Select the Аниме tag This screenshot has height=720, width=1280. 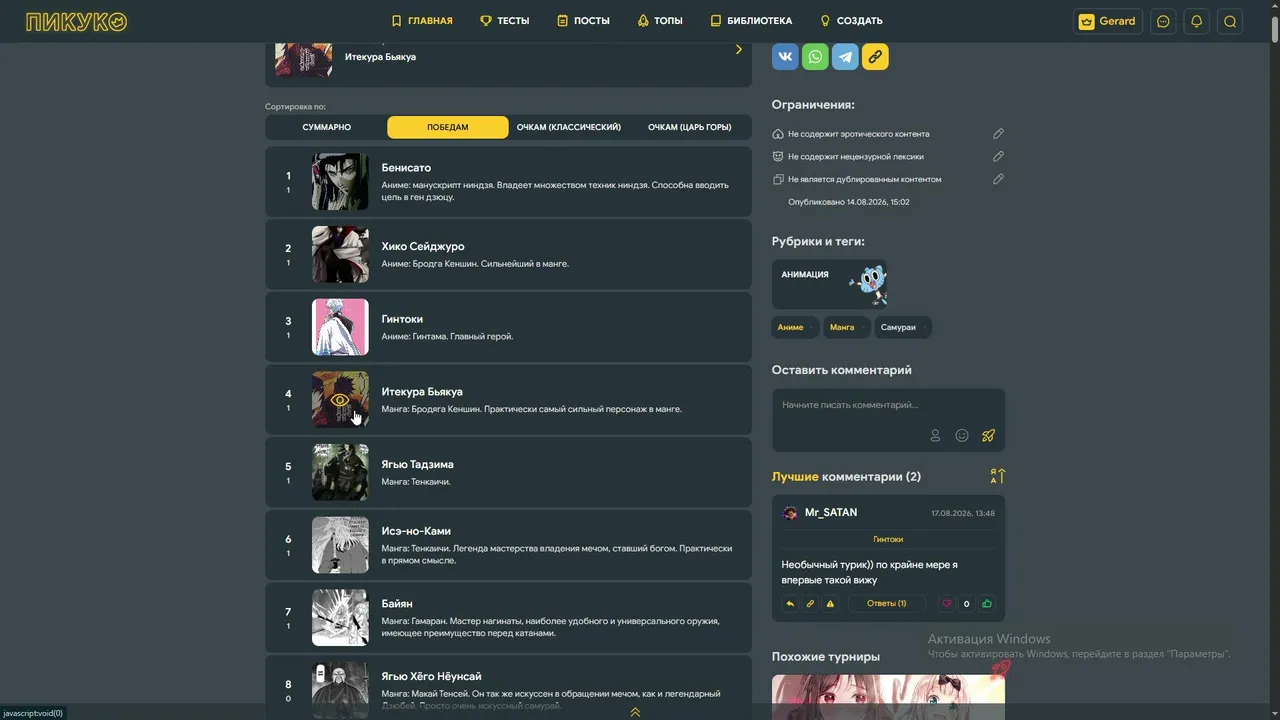click(794, 327)
